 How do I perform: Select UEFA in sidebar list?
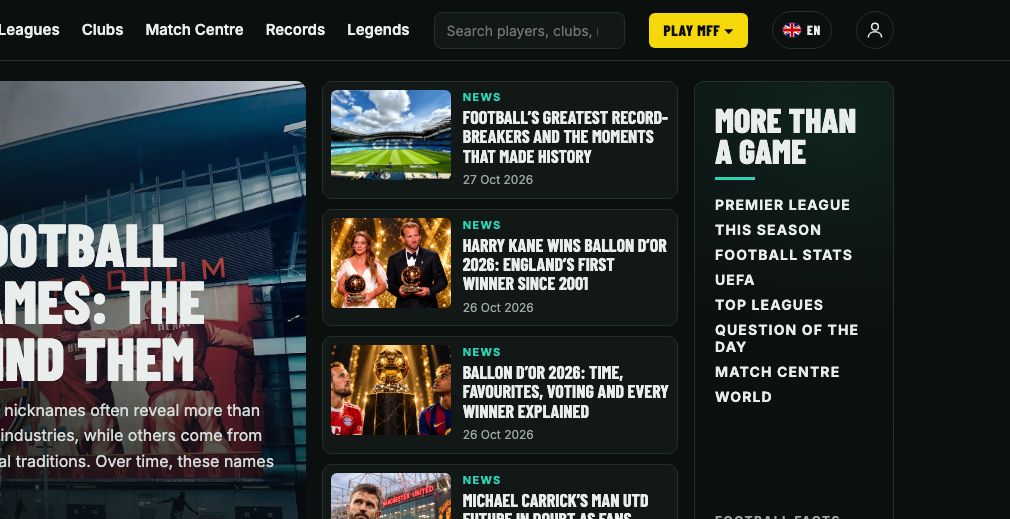coord(734,280)
